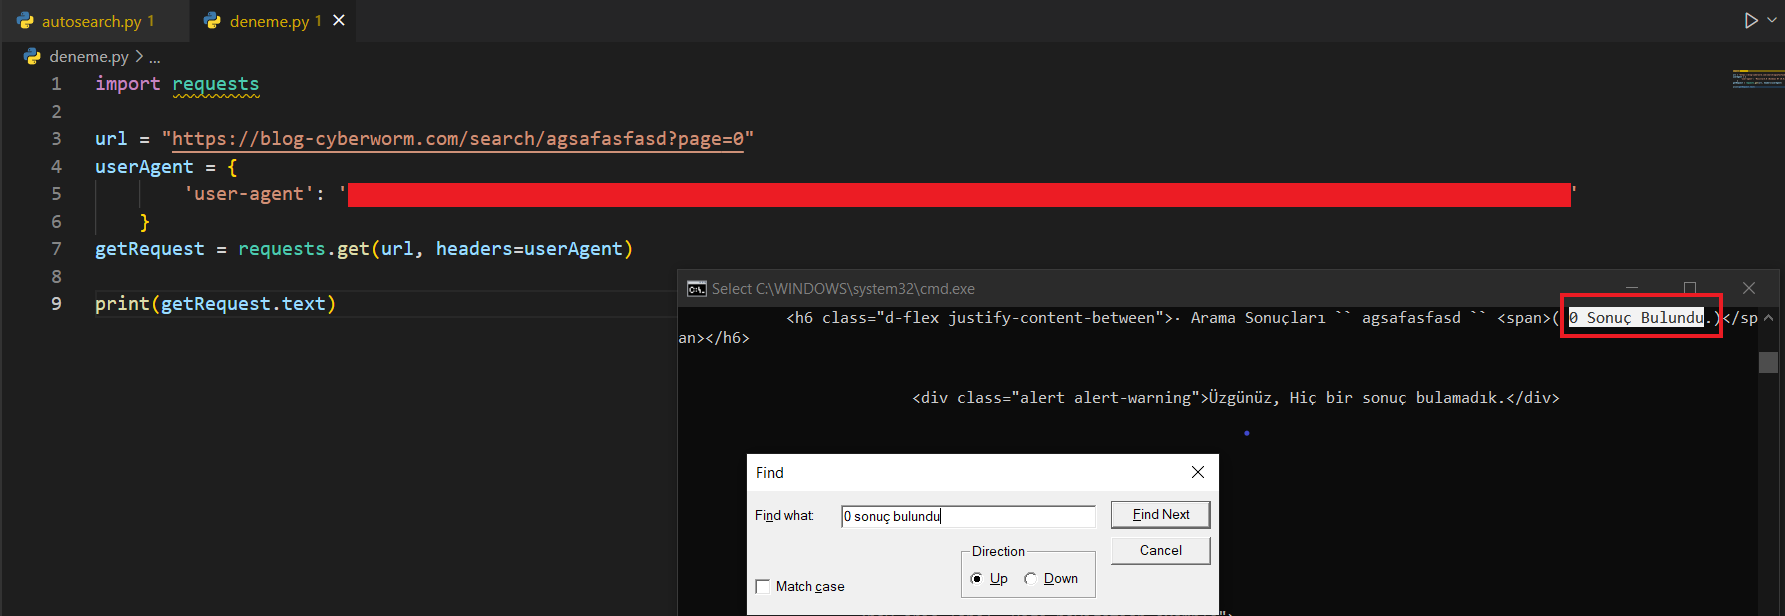Maximize the cmd.exe console window
Screen dimensions: 1785x616
[1690, 288]
